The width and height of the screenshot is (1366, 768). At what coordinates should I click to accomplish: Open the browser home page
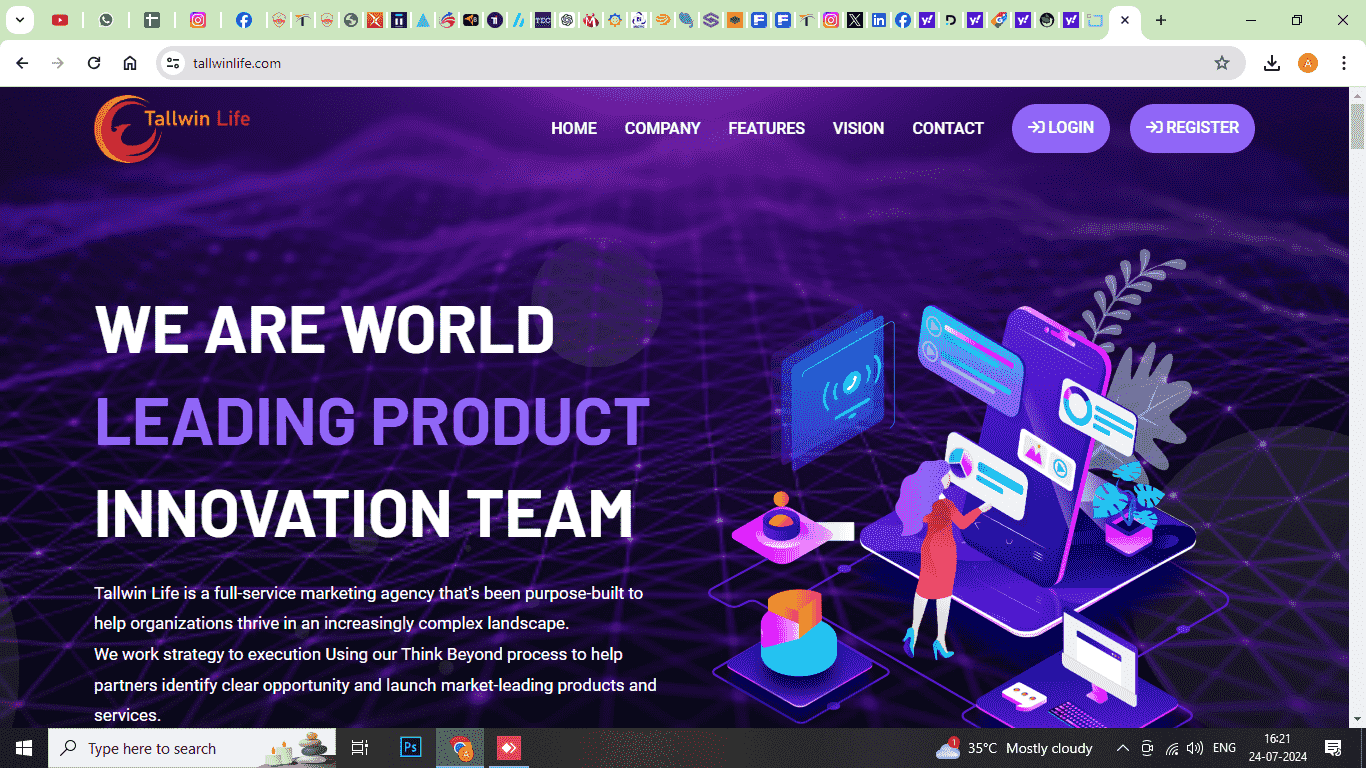(x=130, y=63)
